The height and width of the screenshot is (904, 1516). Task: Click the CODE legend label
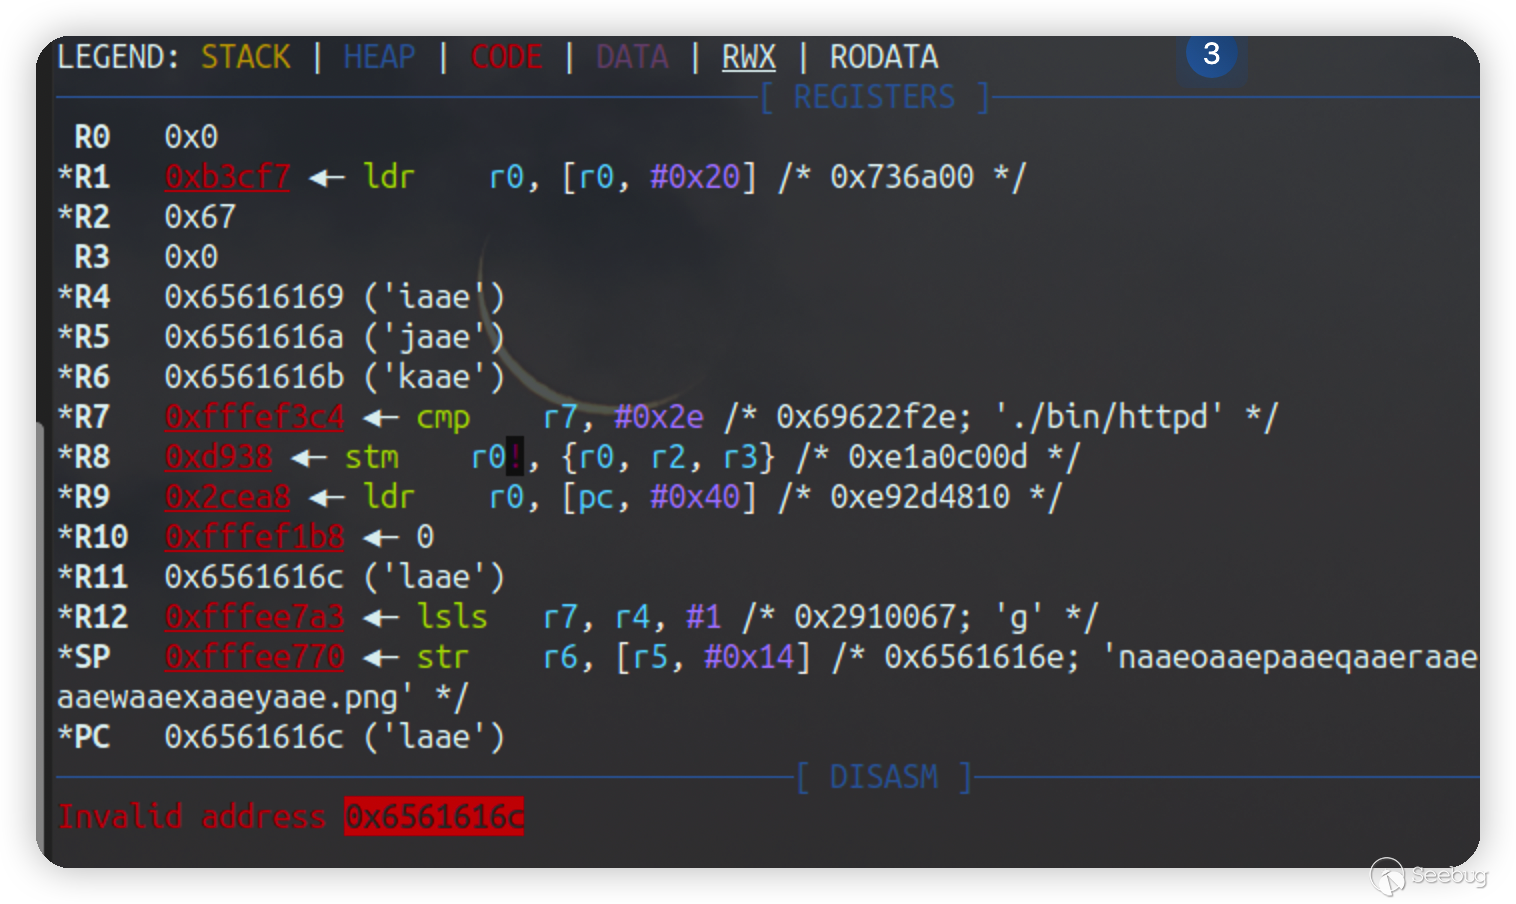[x=506, y=57]
